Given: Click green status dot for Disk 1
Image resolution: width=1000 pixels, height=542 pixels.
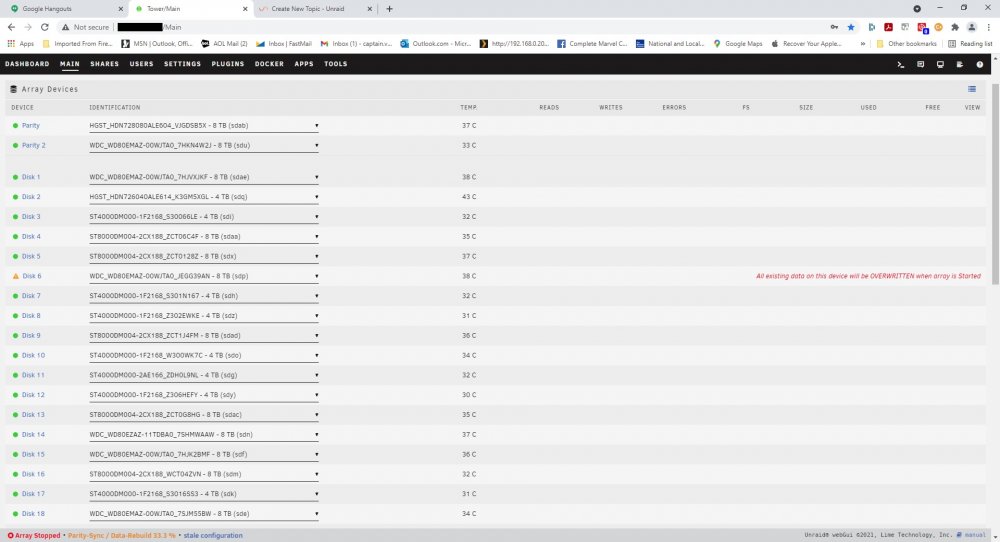Looking at the screenshot, I should click(x=15, y=177).
